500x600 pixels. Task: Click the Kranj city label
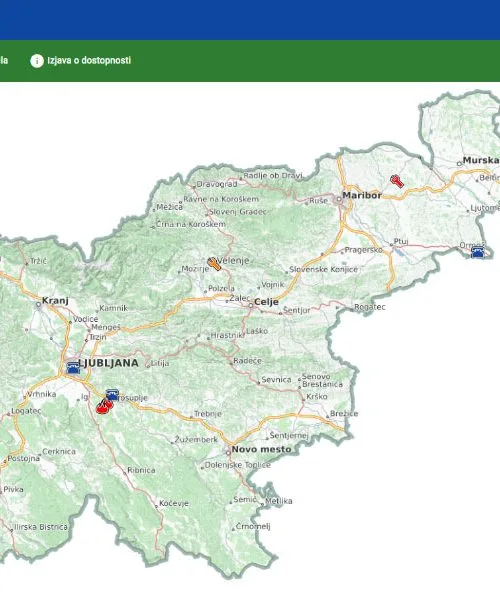point(55,300)
